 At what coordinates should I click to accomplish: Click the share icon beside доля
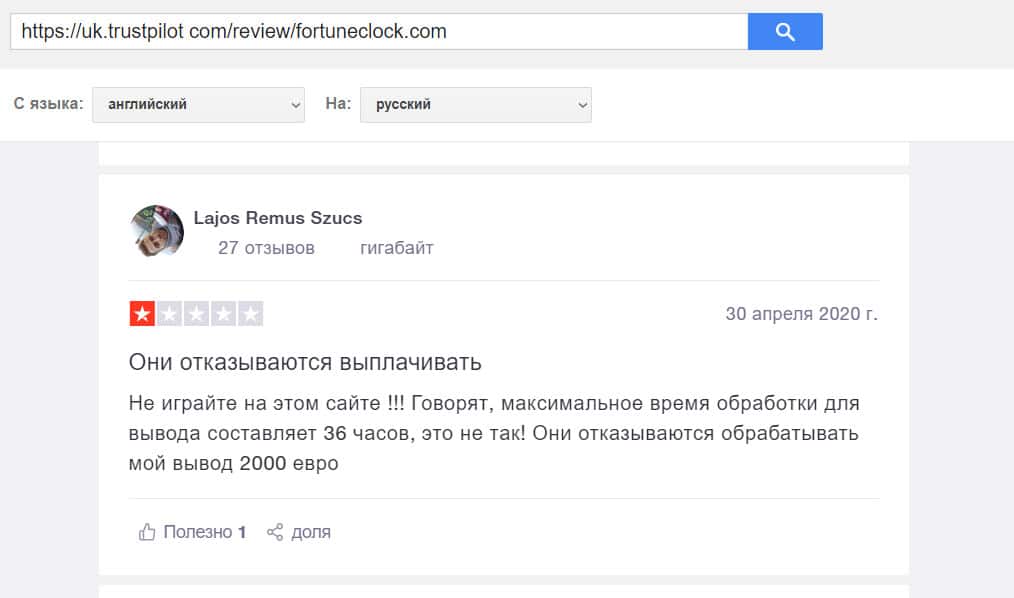[x=275, y=532]
